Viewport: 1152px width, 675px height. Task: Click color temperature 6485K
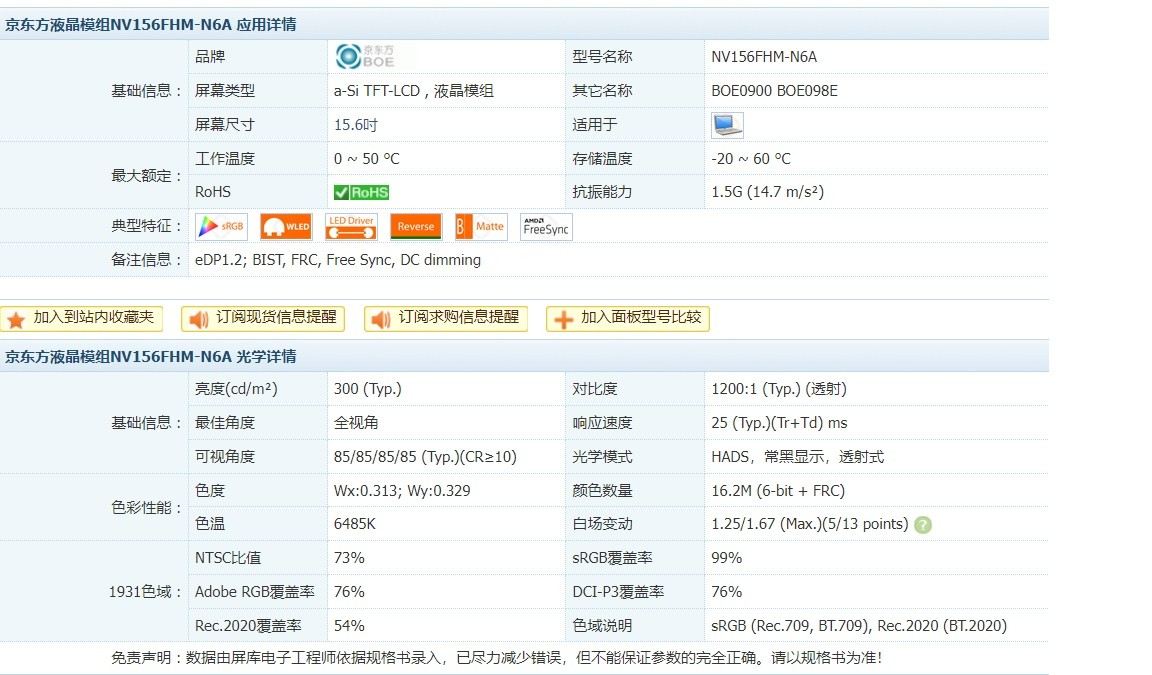pyautogui.click(x=355, y=524)
